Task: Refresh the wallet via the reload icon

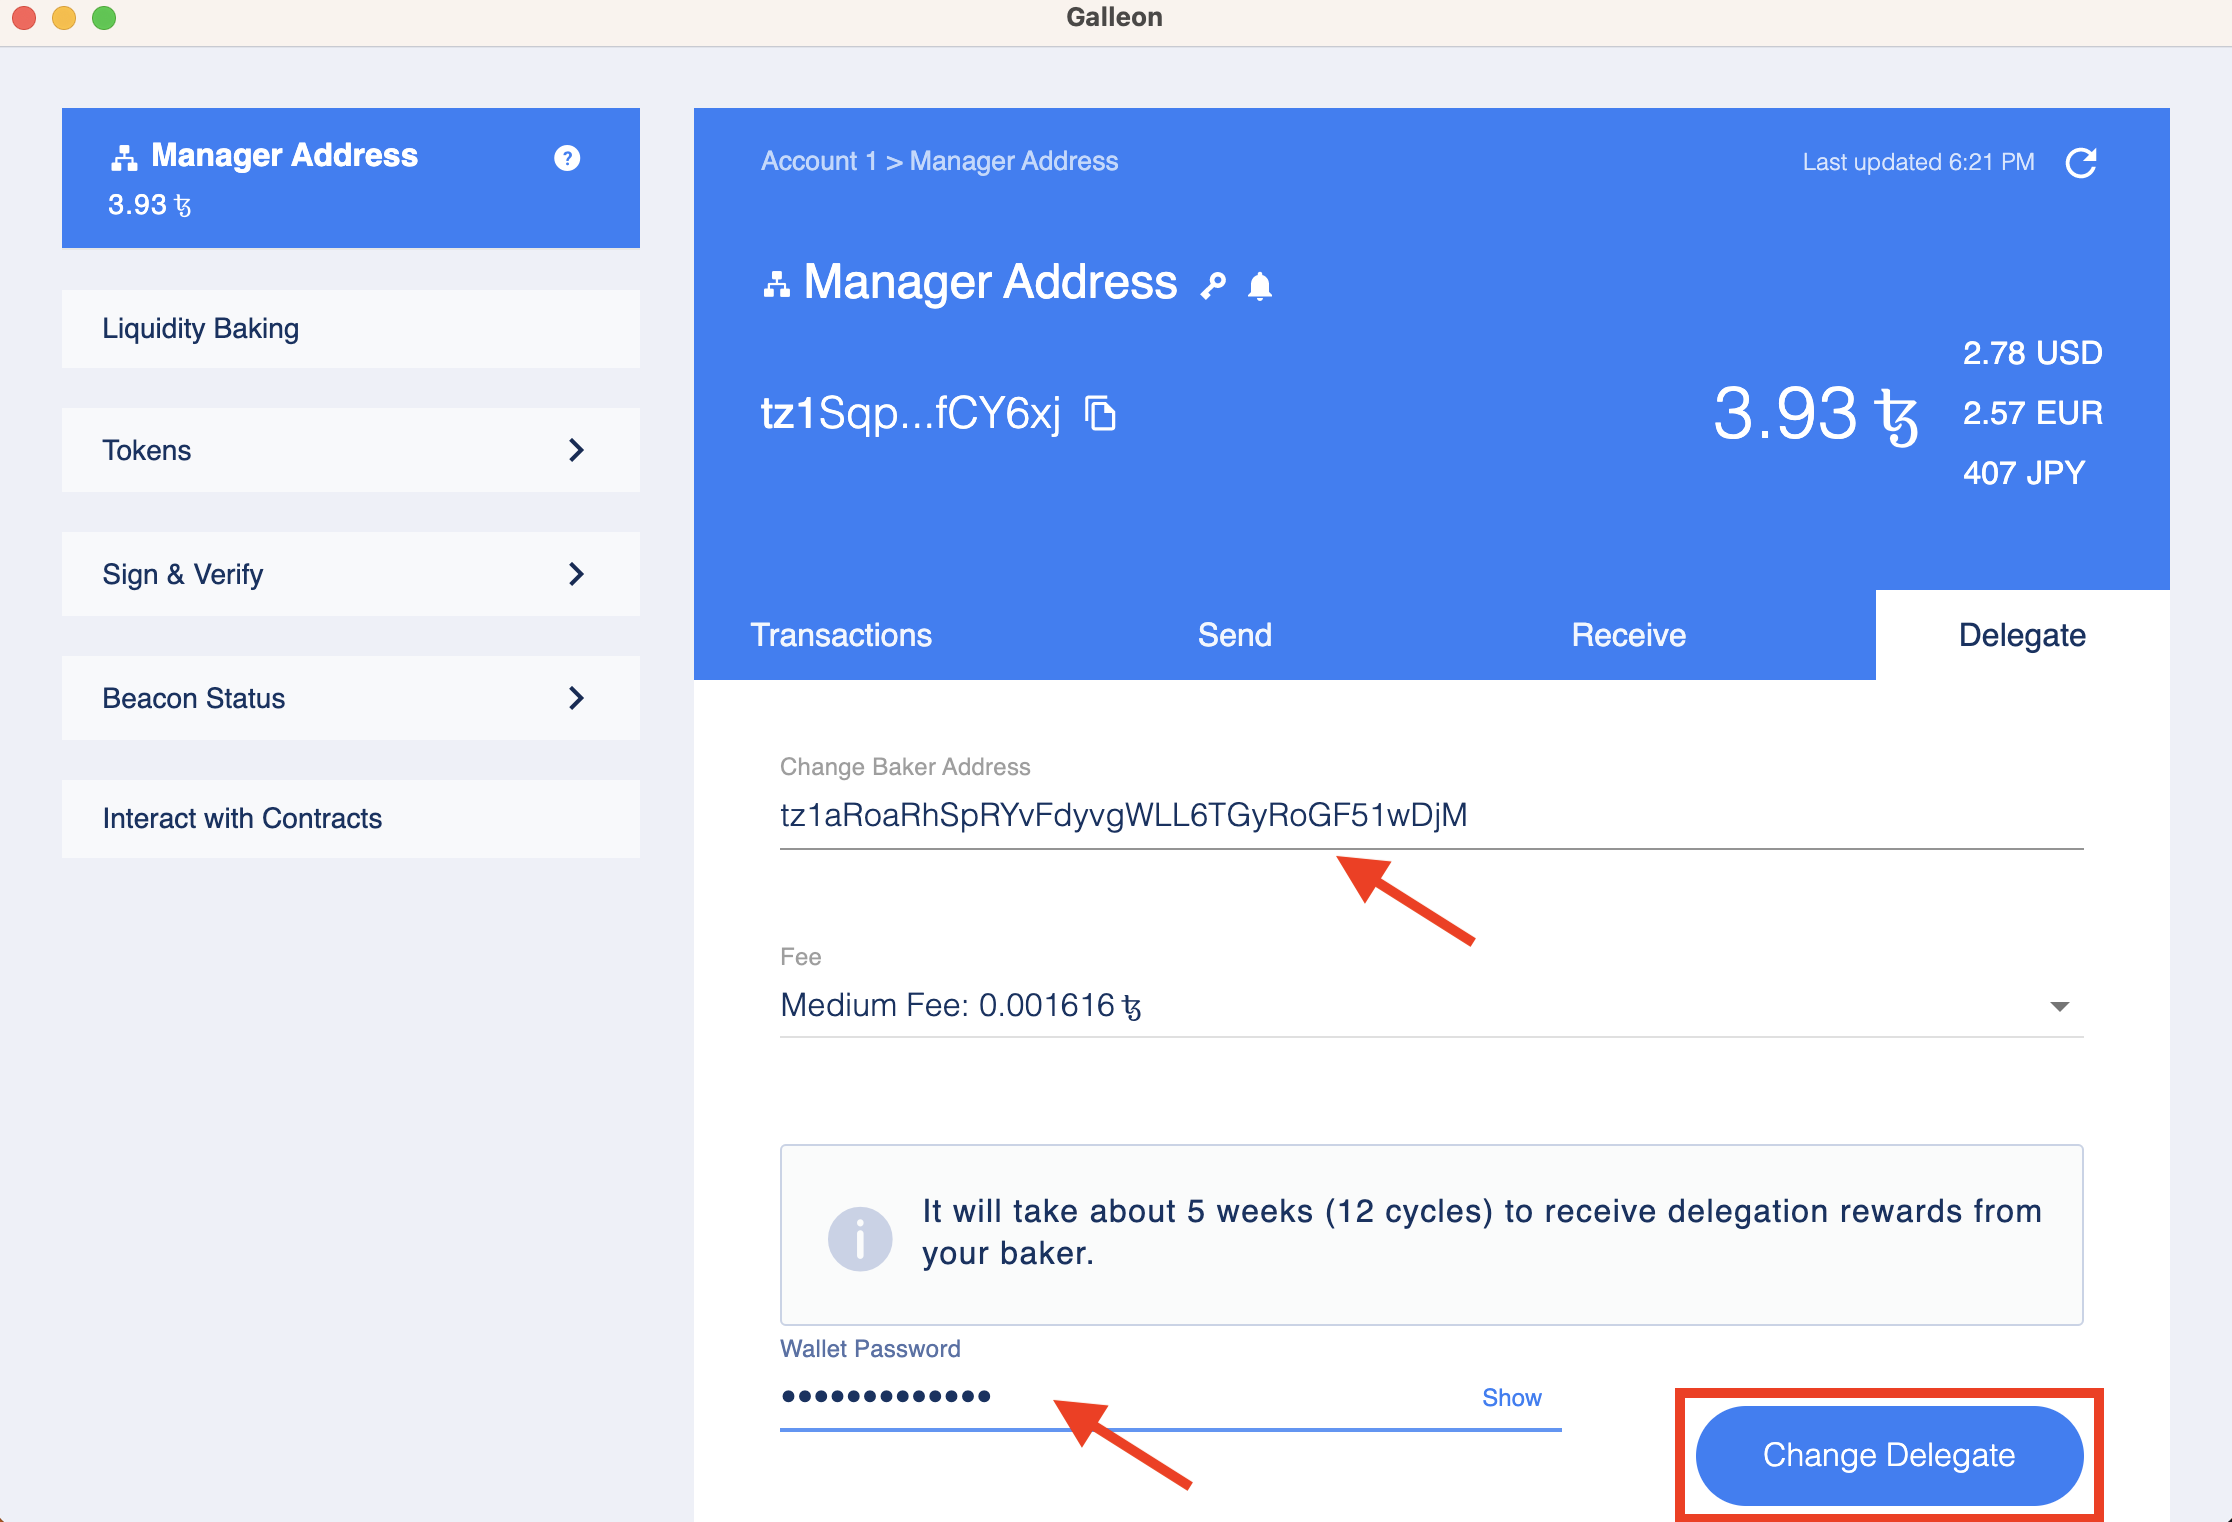Action: tap(2081, 162)
